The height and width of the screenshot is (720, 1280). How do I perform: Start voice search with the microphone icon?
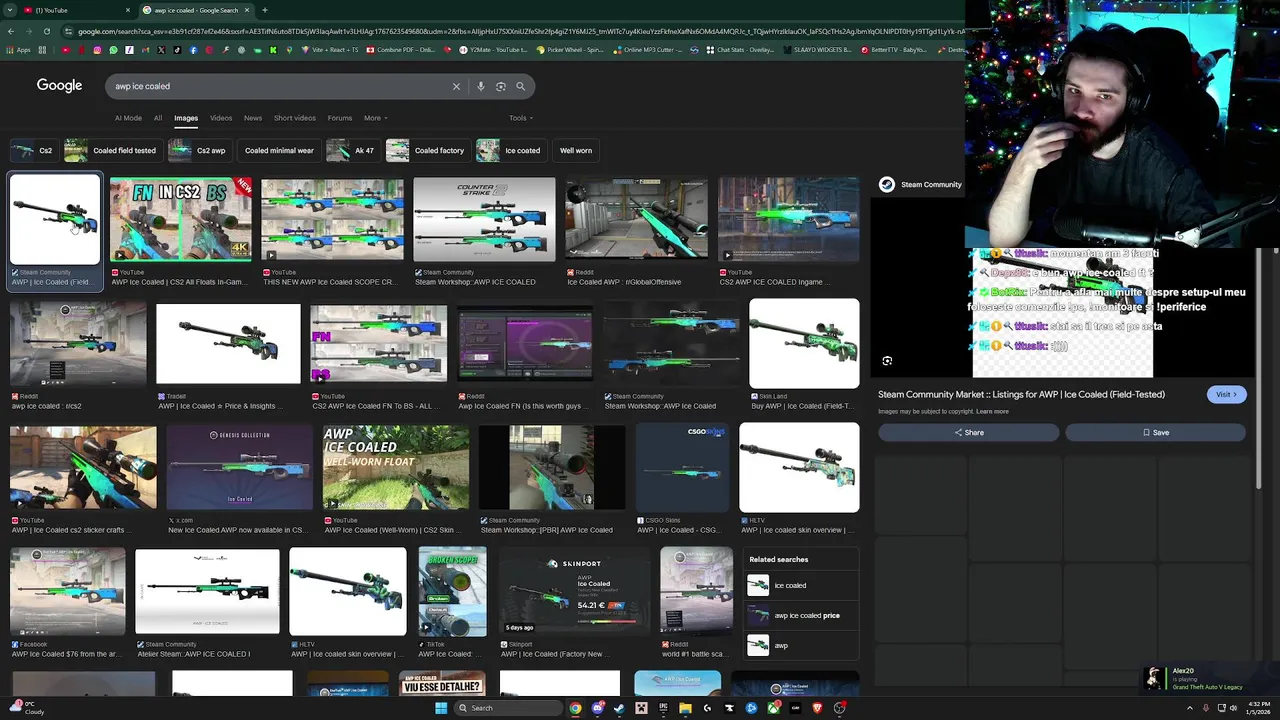coord(481,86)
